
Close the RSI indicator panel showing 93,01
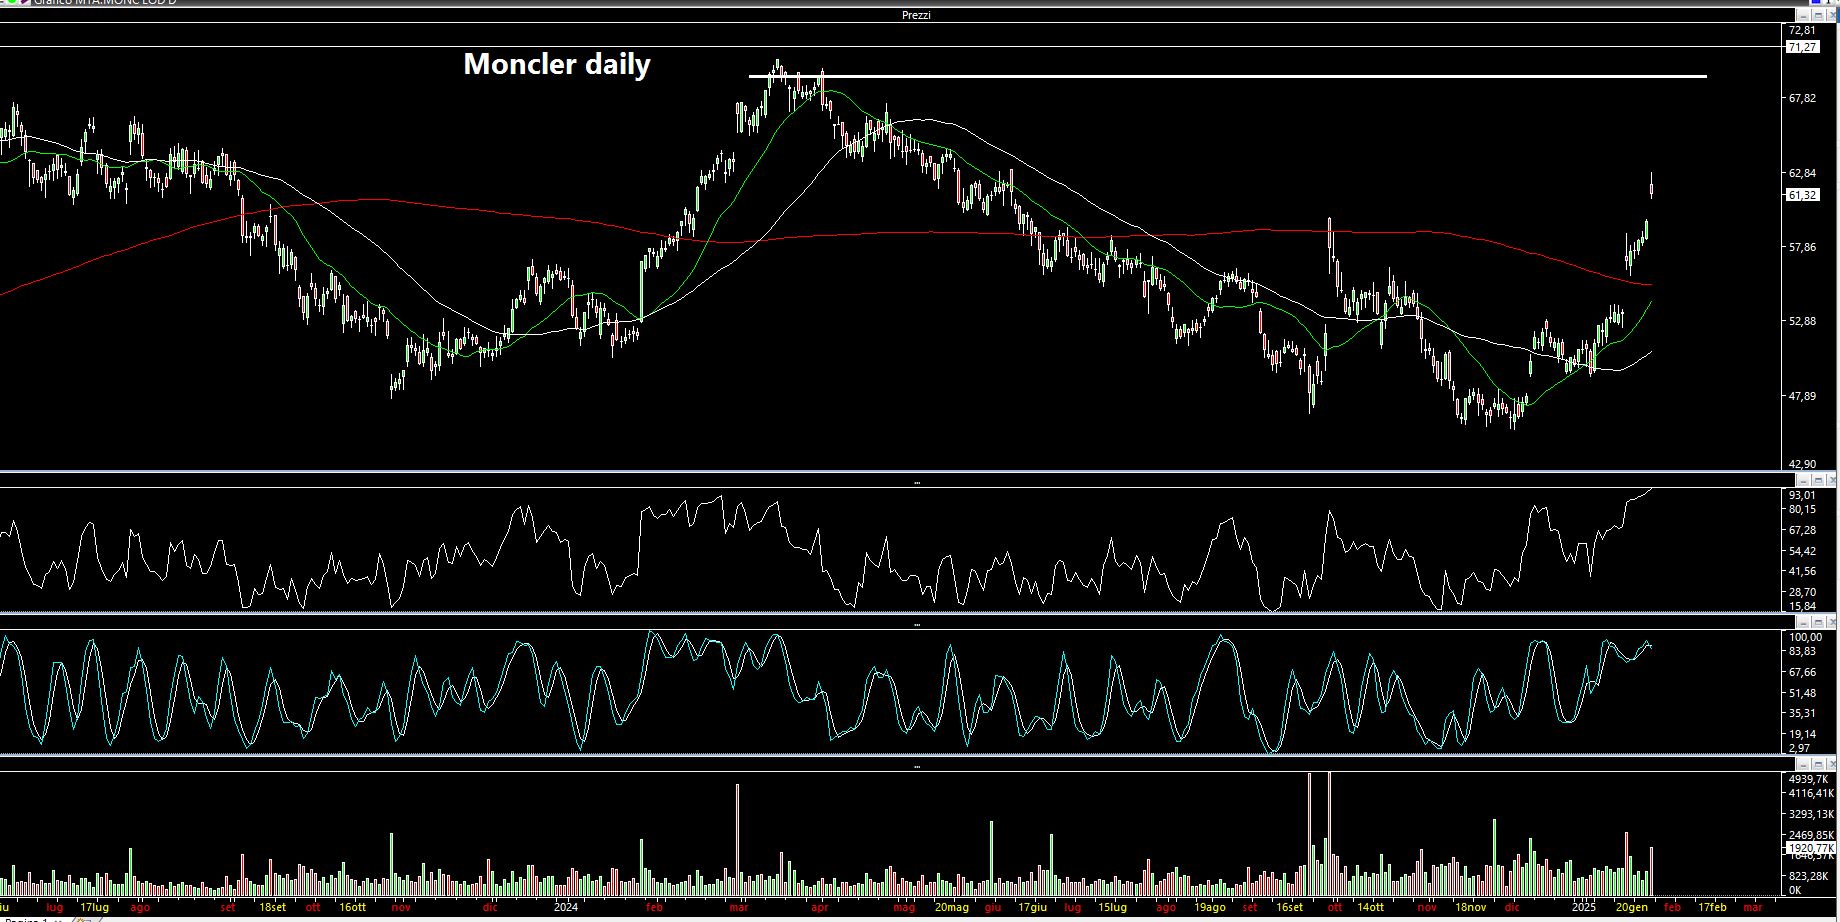[x=1832, y=481]
